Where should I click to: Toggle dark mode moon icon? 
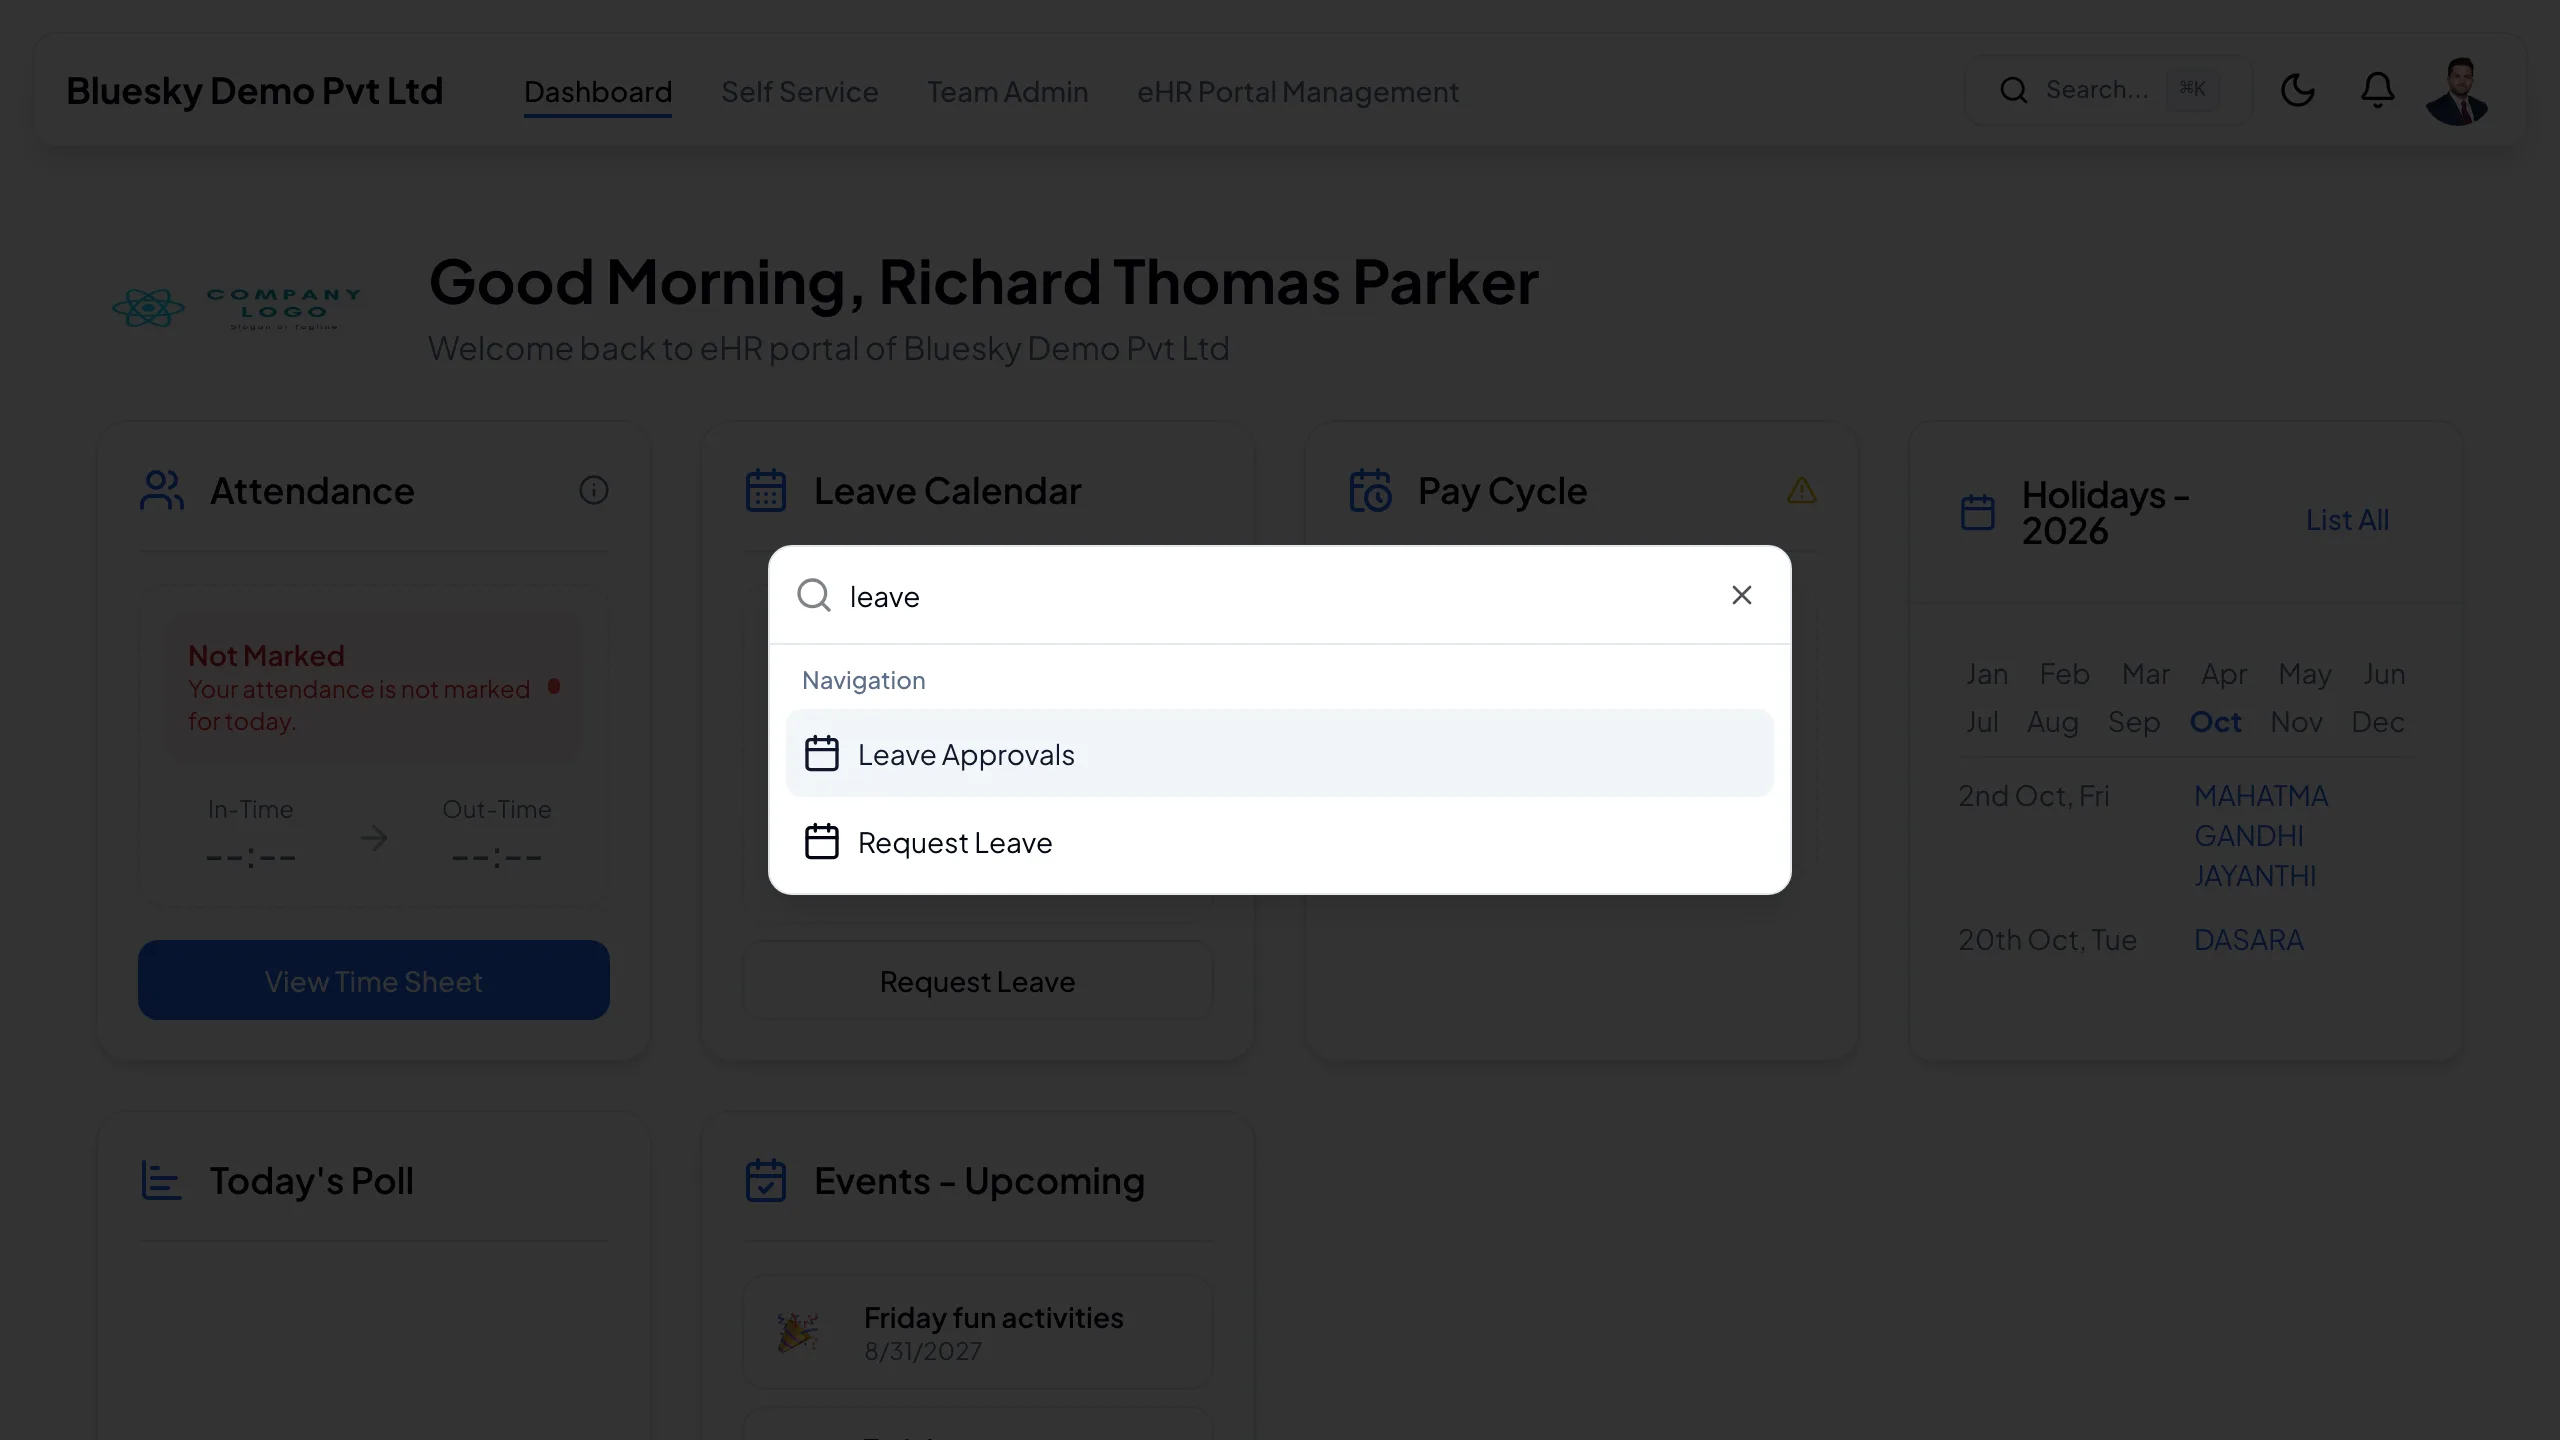pyautogui.click(x=2297, y=90)
